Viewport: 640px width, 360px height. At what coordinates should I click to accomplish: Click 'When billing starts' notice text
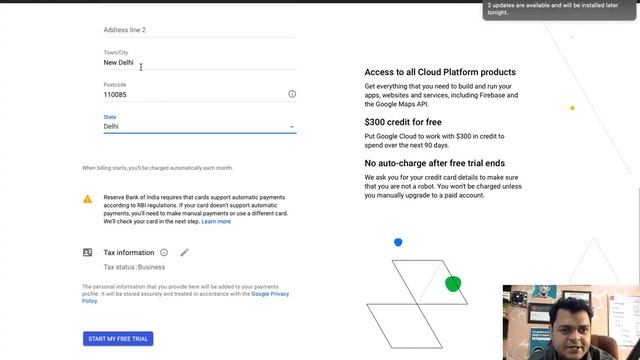[157, 168]
